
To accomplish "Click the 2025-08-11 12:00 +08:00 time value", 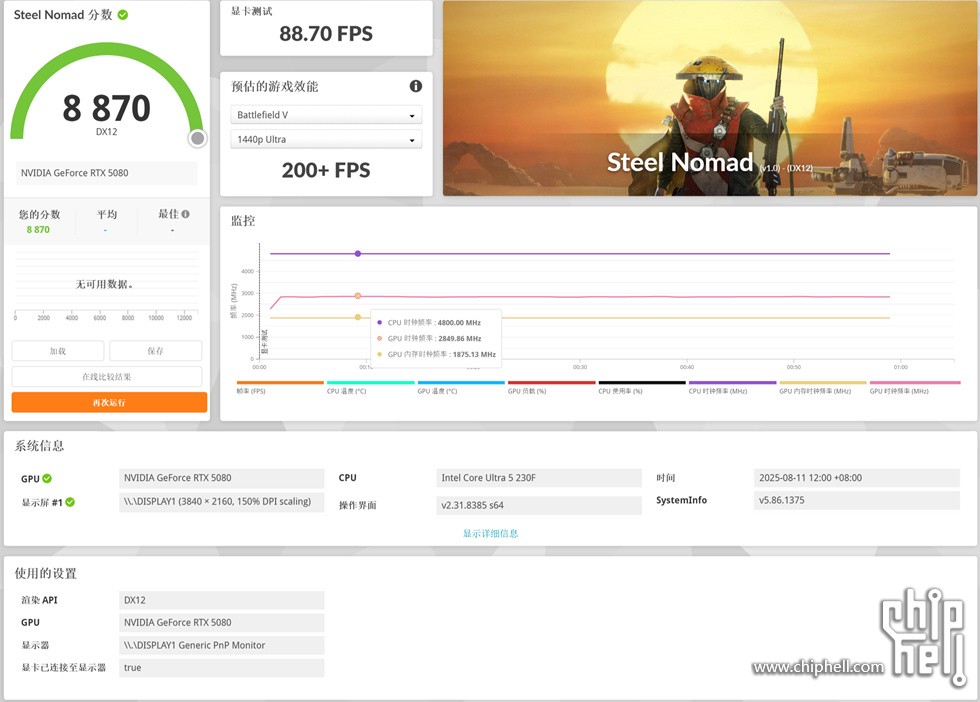I will [857, 478].
